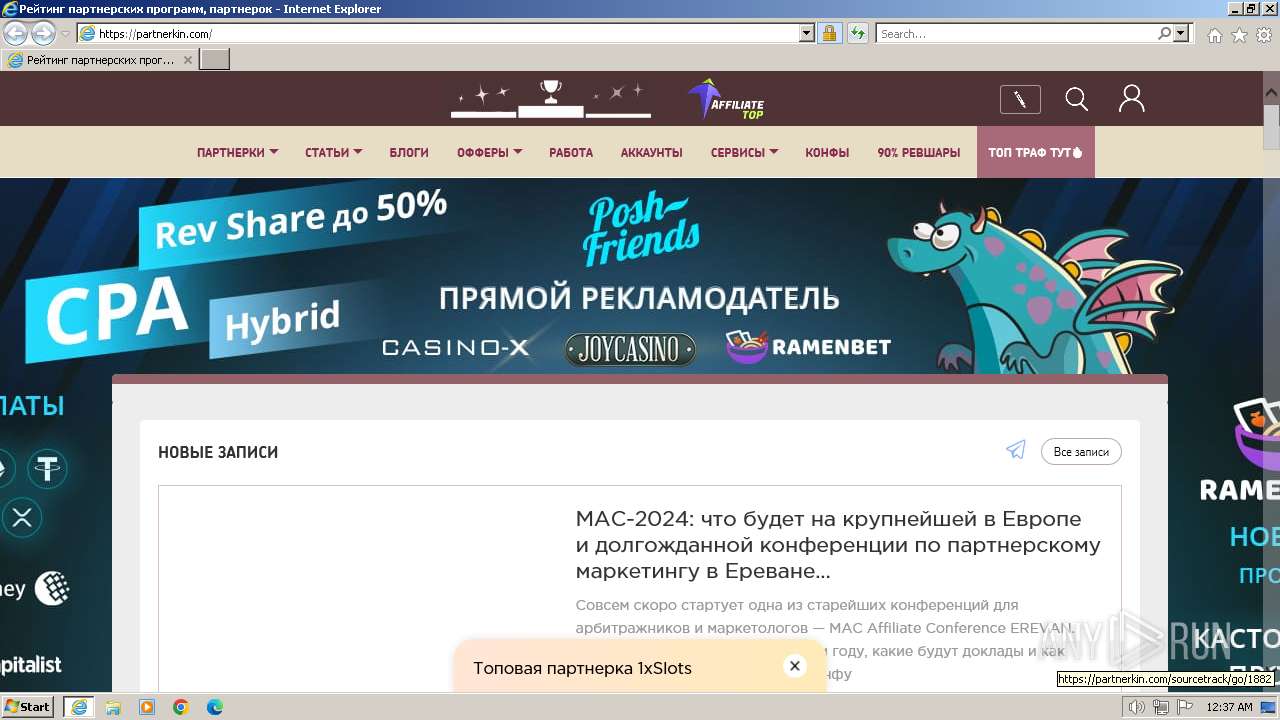Expand the Статьи dropdown menu

click(x=333, y=153)
